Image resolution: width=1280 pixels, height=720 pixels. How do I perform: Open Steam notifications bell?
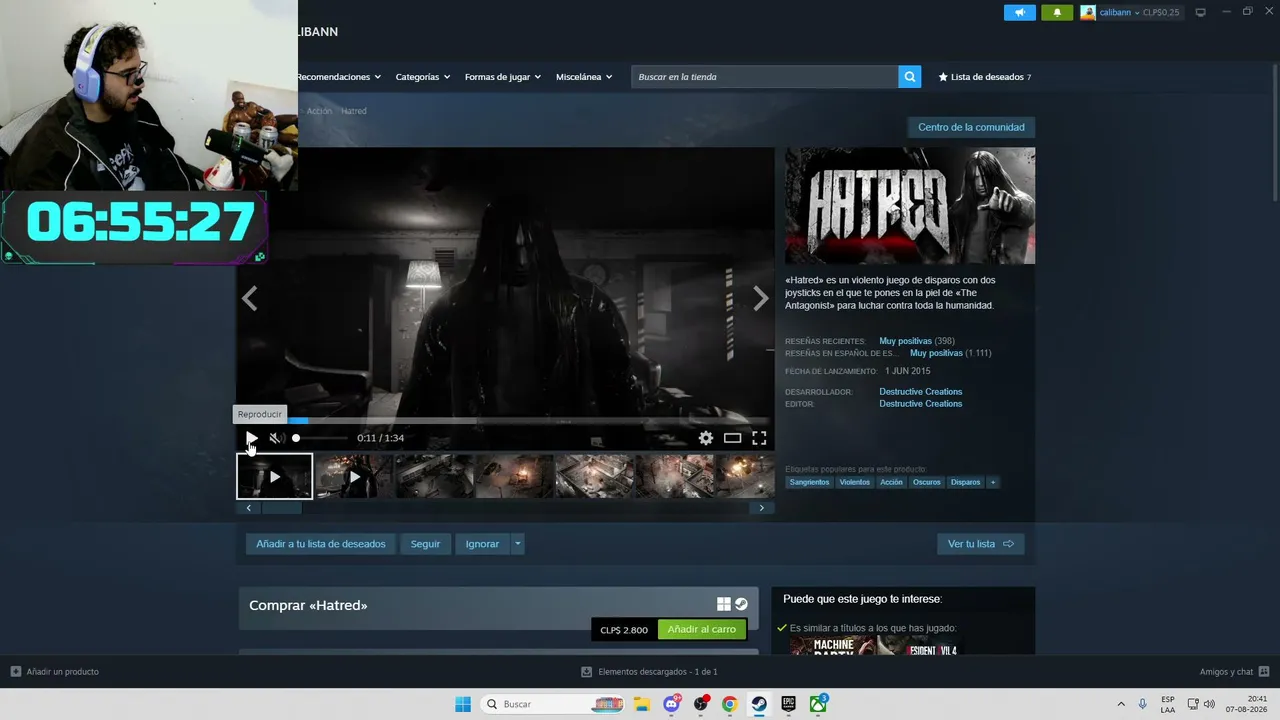(1057, 12)
